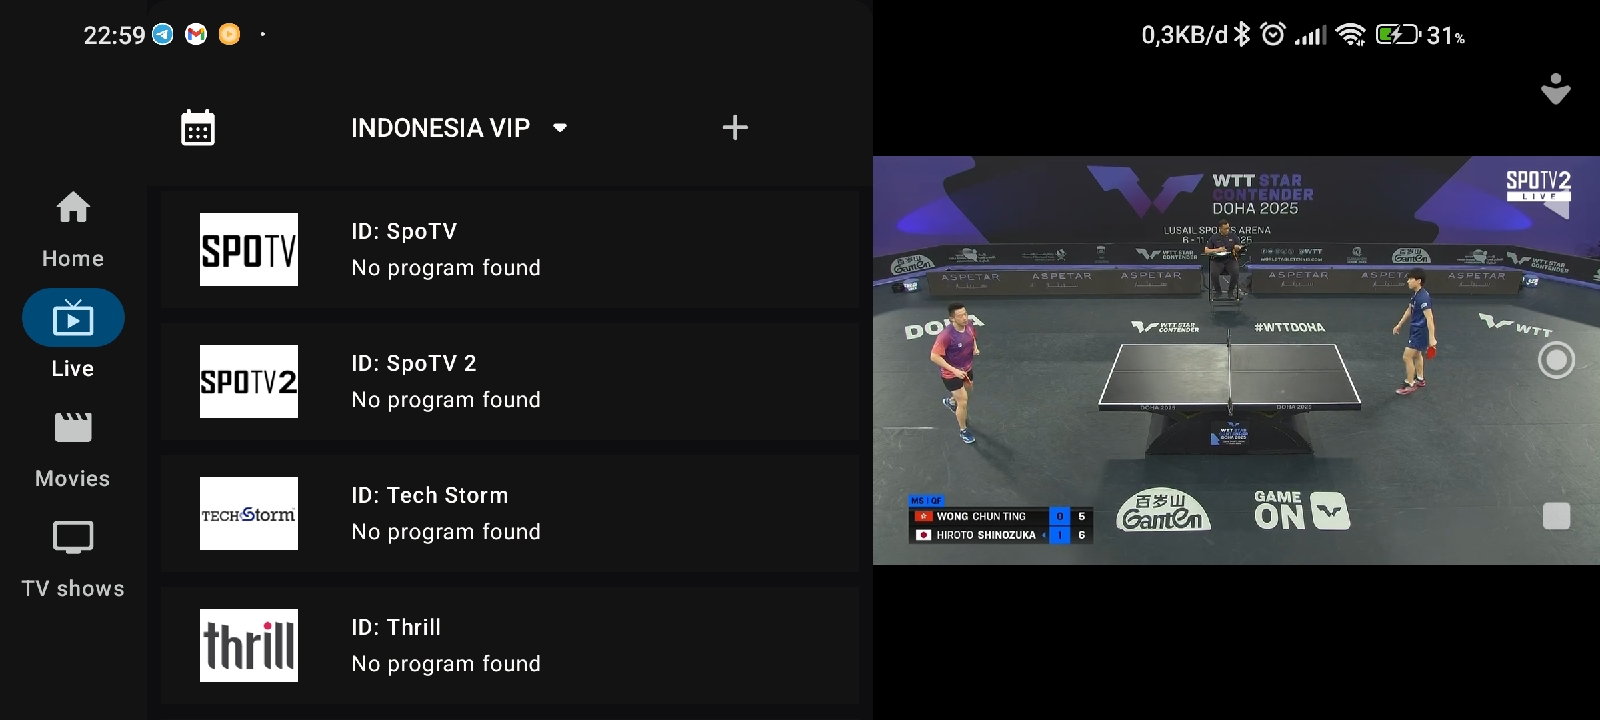Select the ID: SpoTV 2 channel
The width and height of the screenshot is (1600, 720).
coord(510,381)
